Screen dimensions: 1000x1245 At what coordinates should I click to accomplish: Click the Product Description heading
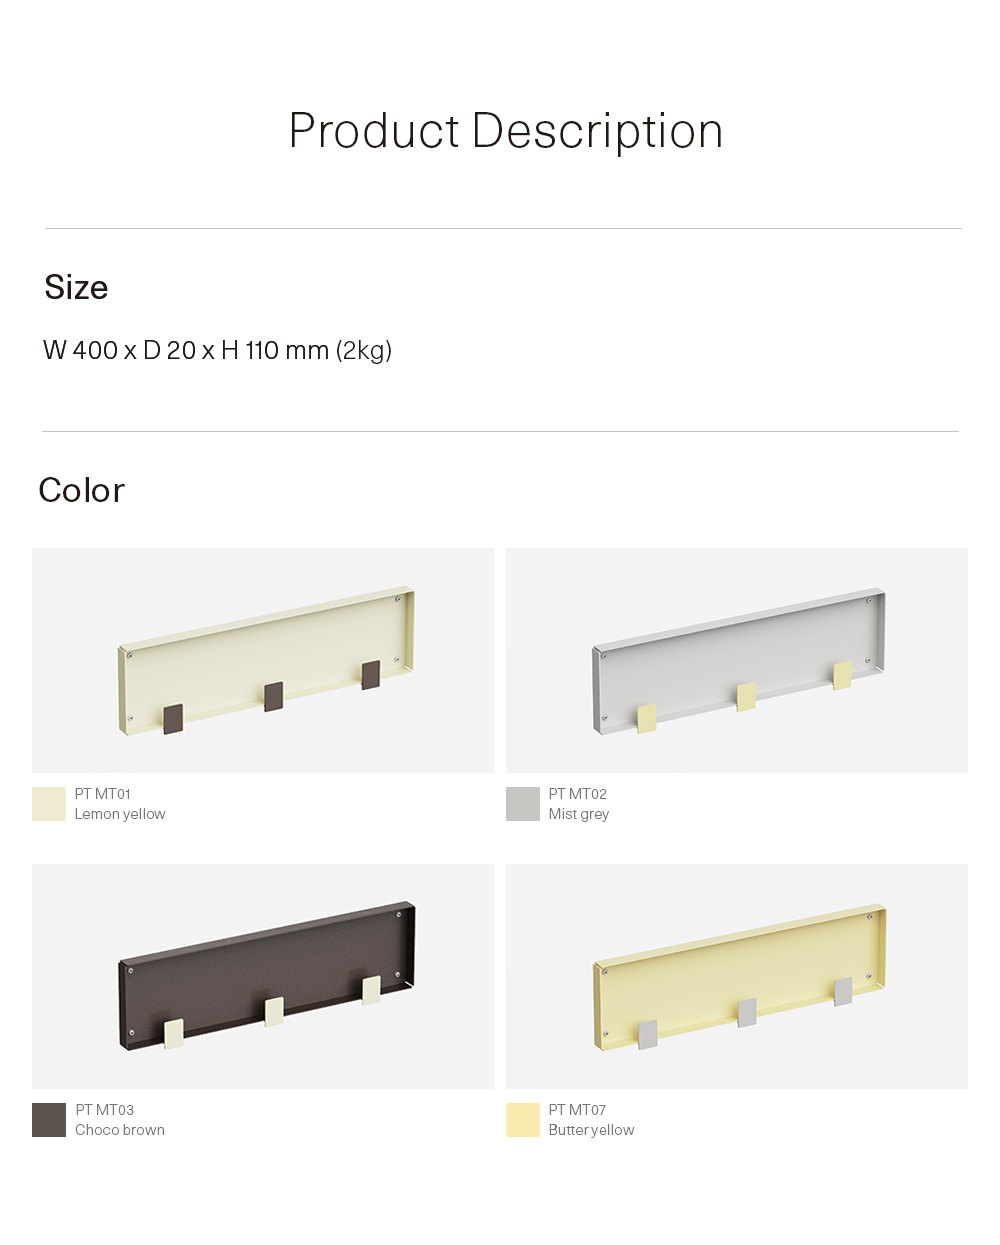(x=505, y=131)
